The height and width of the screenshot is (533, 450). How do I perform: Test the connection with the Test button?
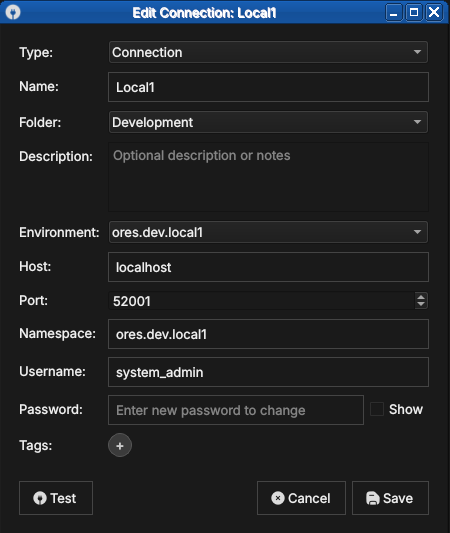coord(56,498)
